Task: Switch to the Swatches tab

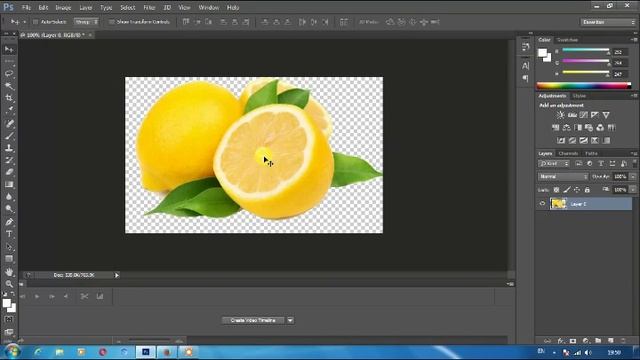Action: [568, 40]
